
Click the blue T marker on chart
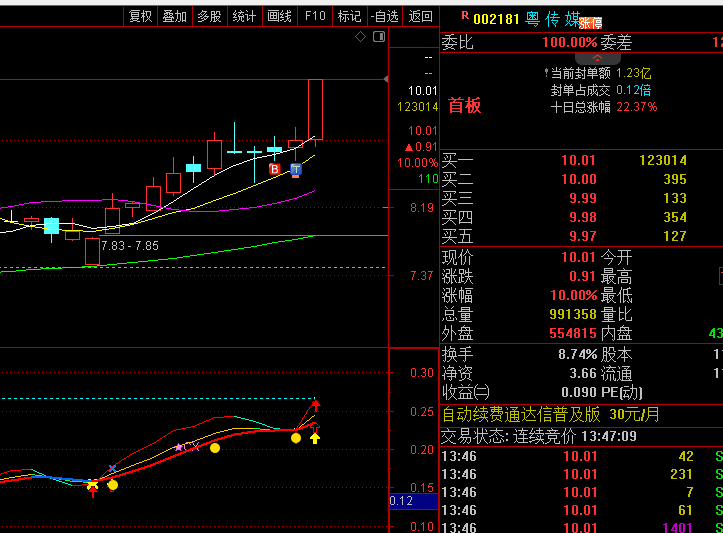(x=296, y=169)
